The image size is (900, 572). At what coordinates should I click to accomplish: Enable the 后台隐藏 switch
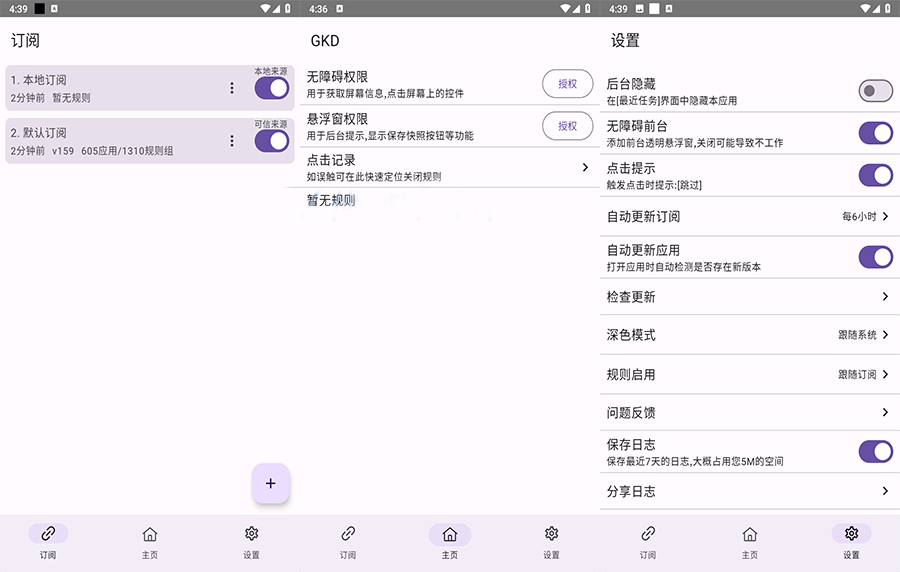point(876,91)
